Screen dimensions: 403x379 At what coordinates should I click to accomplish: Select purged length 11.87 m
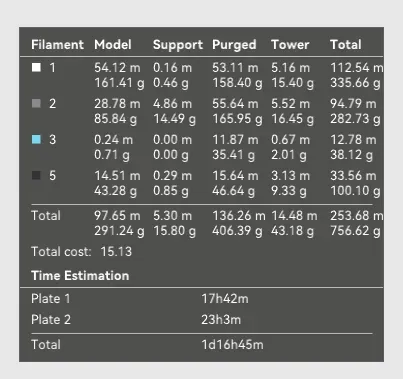(x=235, y=140)
